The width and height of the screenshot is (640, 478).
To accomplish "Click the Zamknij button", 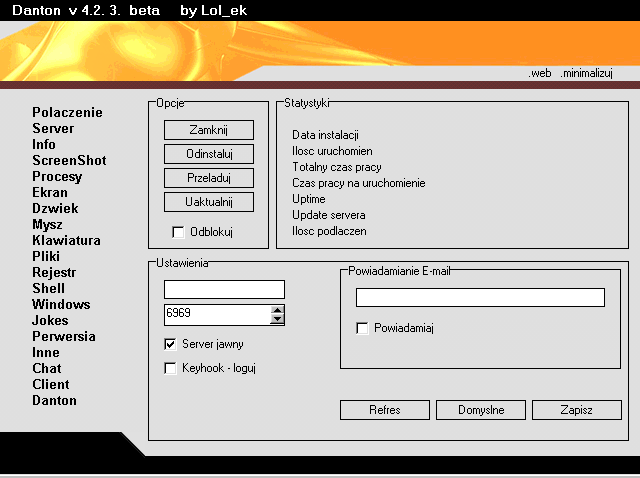I will 209,130.
